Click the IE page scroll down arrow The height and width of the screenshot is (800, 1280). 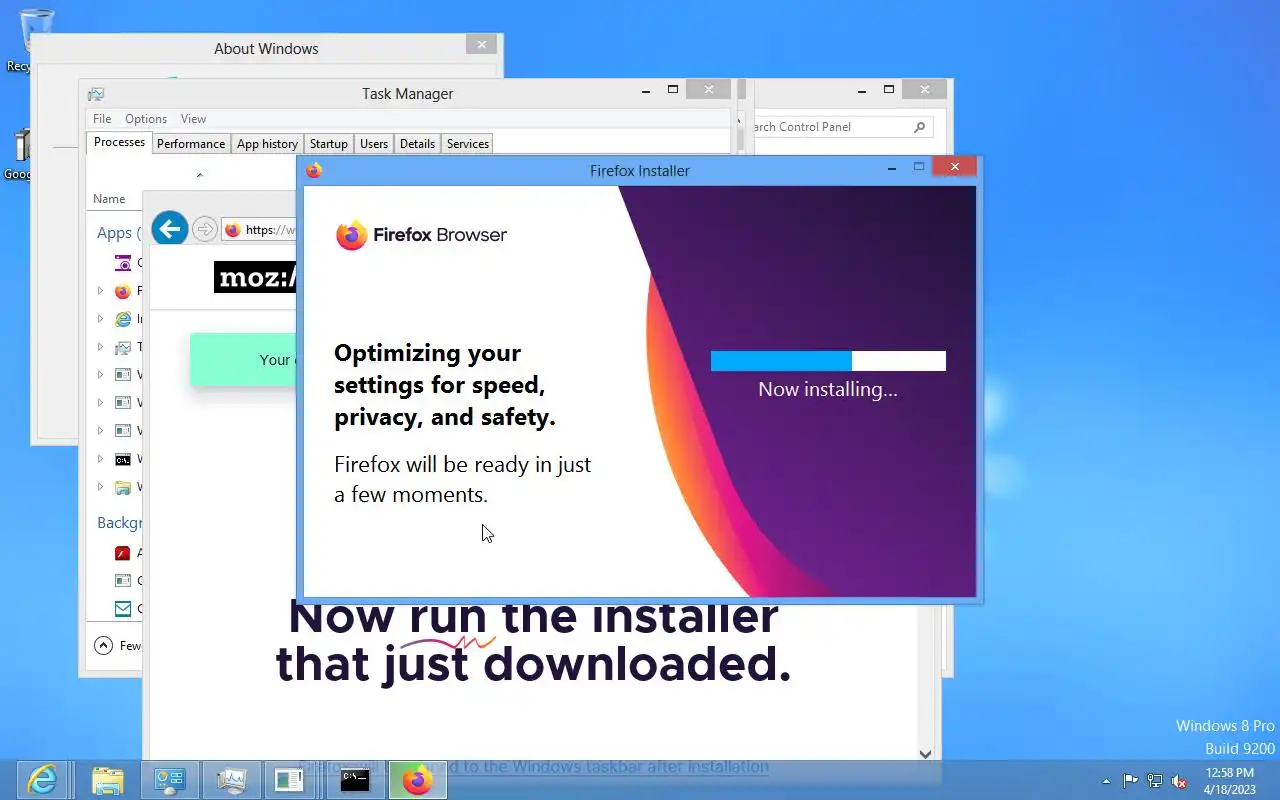tap(925, 754)
